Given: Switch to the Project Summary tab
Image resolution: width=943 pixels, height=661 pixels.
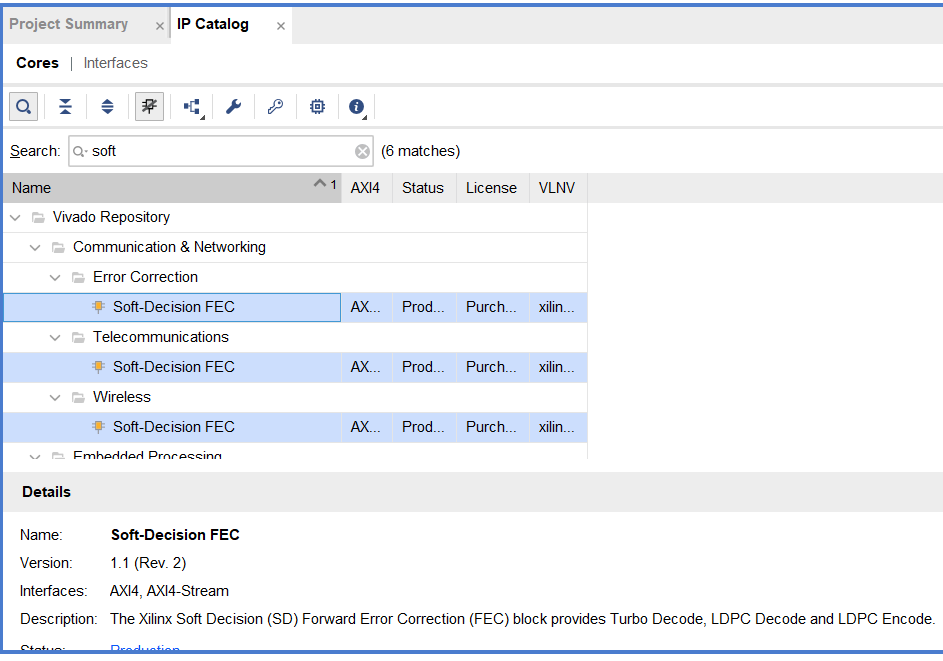Looking at the screenshot, I should (69, 24).
